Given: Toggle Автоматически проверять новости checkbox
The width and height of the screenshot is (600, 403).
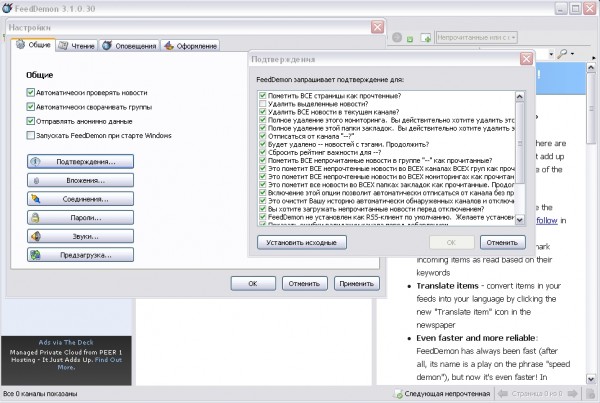Looking at the screenshot, I should coord(31,92).
